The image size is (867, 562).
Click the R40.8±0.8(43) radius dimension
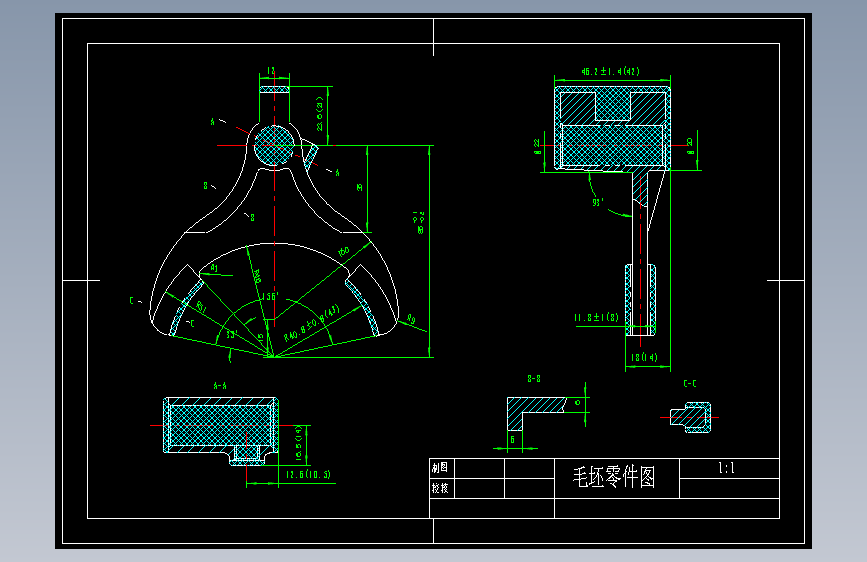(x=312, y=323)
